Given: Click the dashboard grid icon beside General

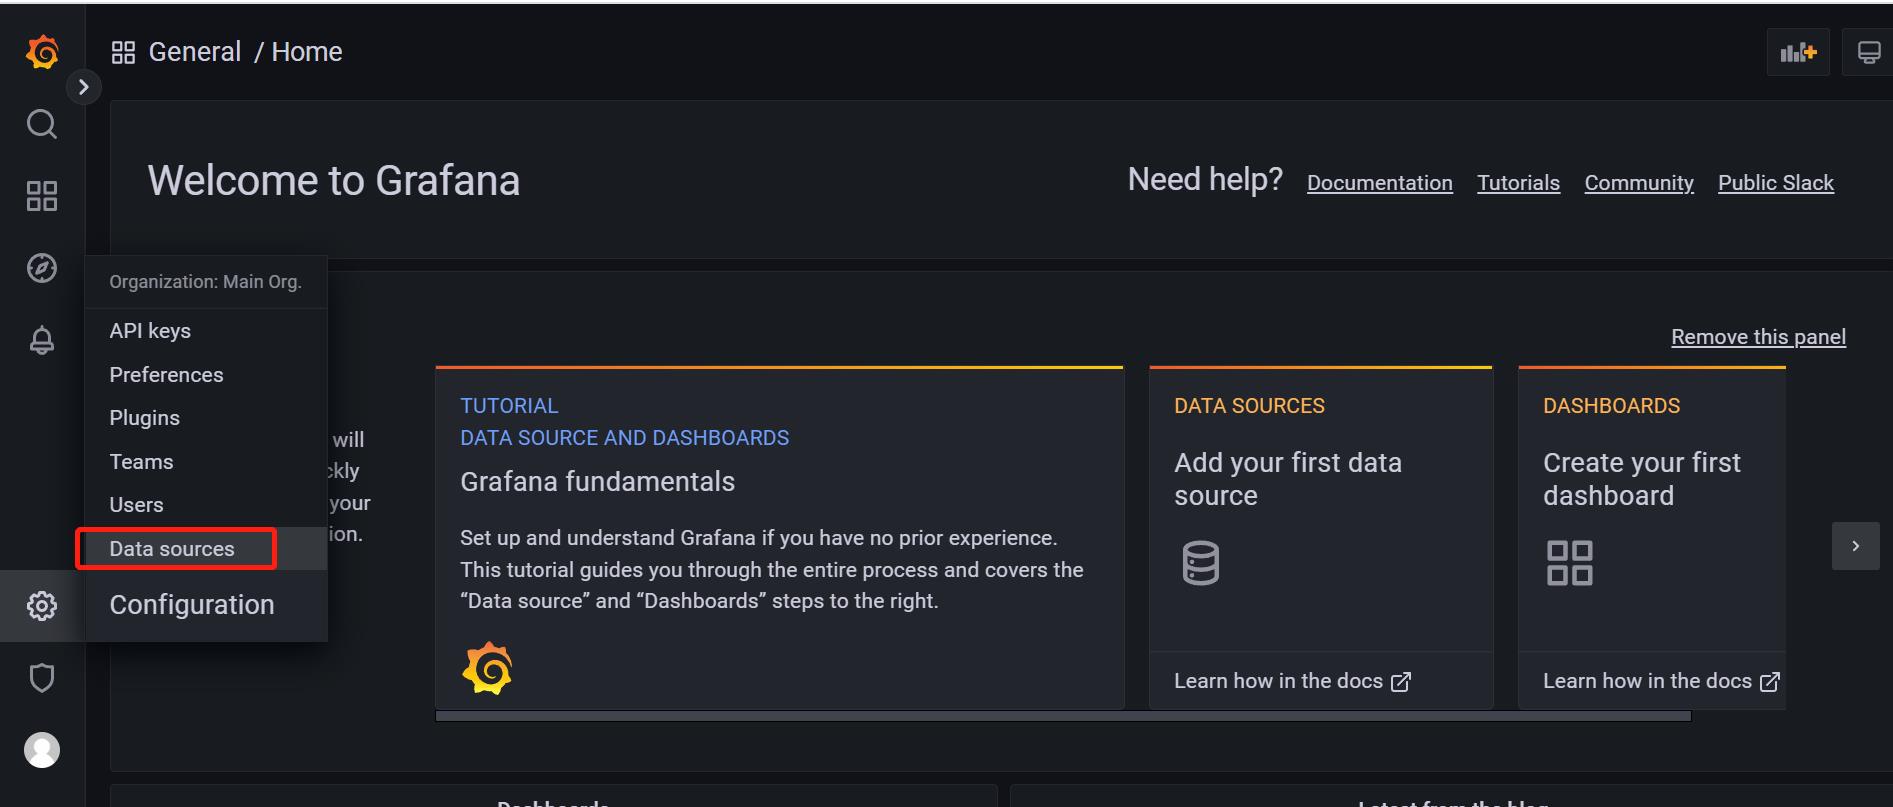Looking at the screenshot, I should pyautogui.click(x=123, y=52).
